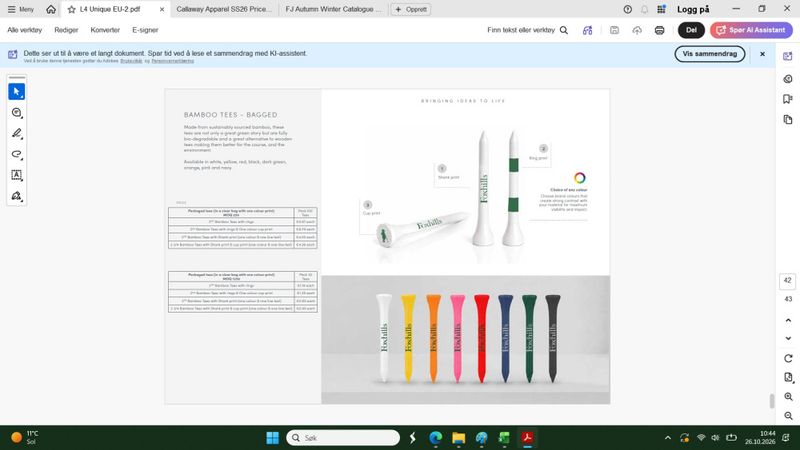The height and width of the screenshot is (450, 800).
Task: Click the Opprett new tab button
Action: click(x=411, y=9)
